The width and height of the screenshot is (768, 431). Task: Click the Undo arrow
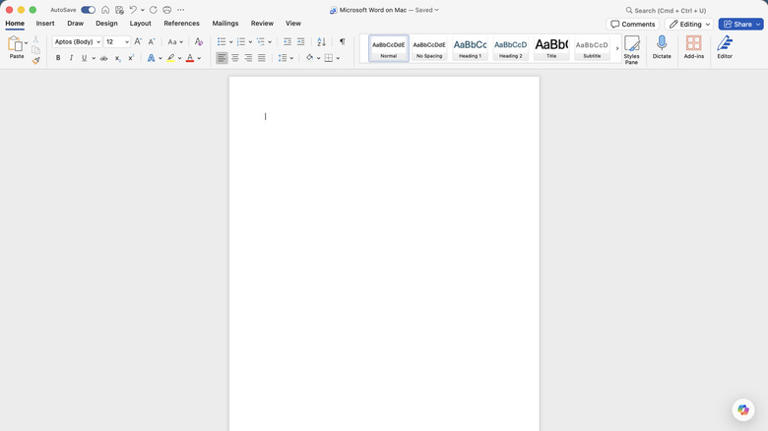[133, 10]
